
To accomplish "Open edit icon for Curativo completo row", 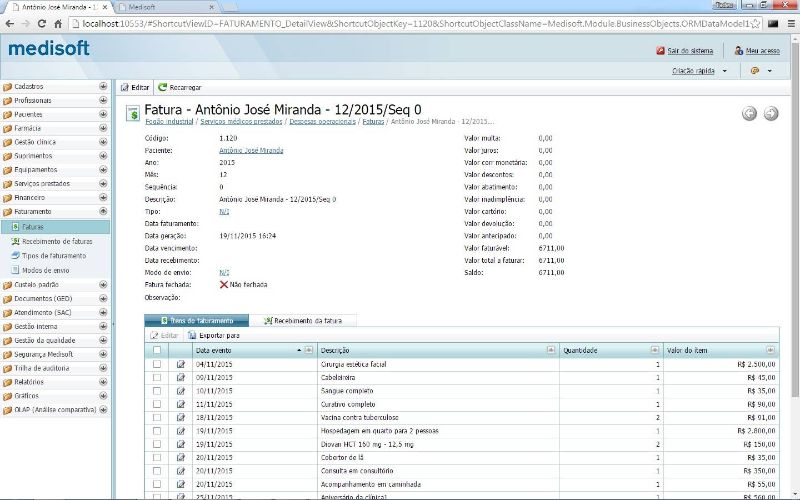I will [x=181, y=404].
